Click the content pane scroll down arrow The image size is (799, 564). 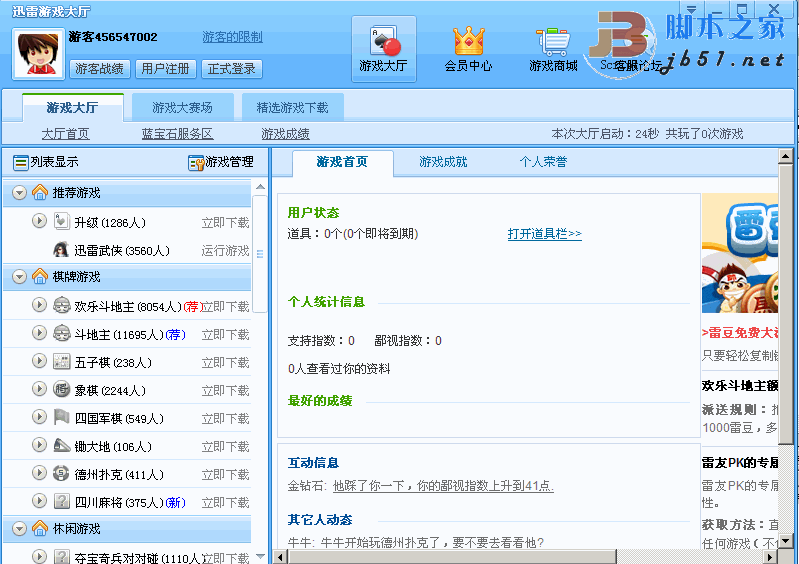pos(785,541)
